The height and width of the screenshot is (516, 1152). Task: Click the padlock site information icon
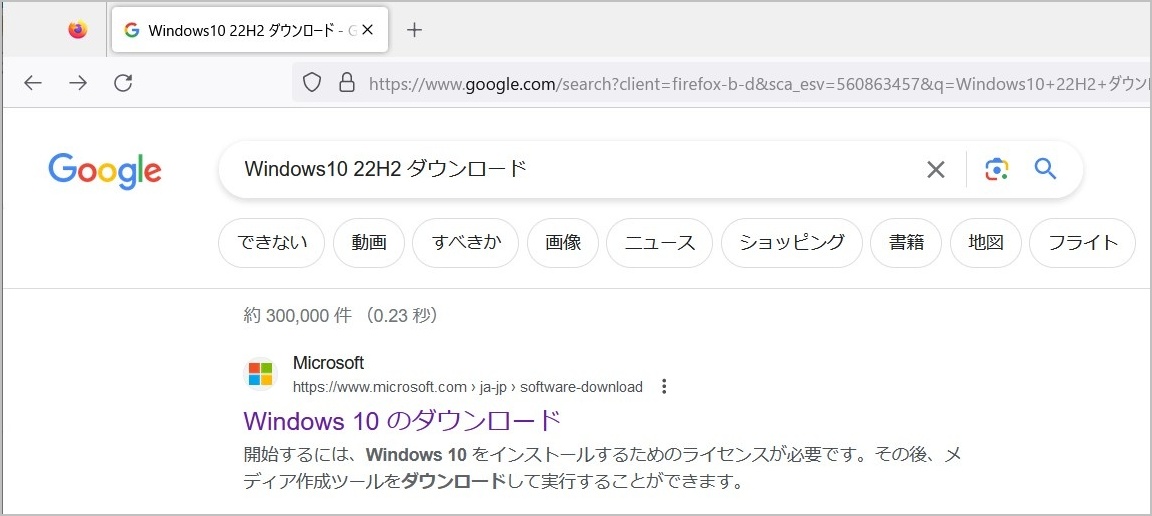(347, 82)
